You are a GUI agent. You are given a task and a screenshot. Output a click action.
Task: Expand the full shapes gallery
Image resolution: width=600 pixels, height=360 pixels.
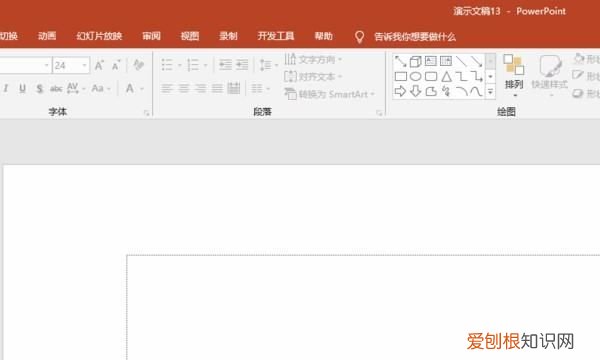[x=490, y=92]
